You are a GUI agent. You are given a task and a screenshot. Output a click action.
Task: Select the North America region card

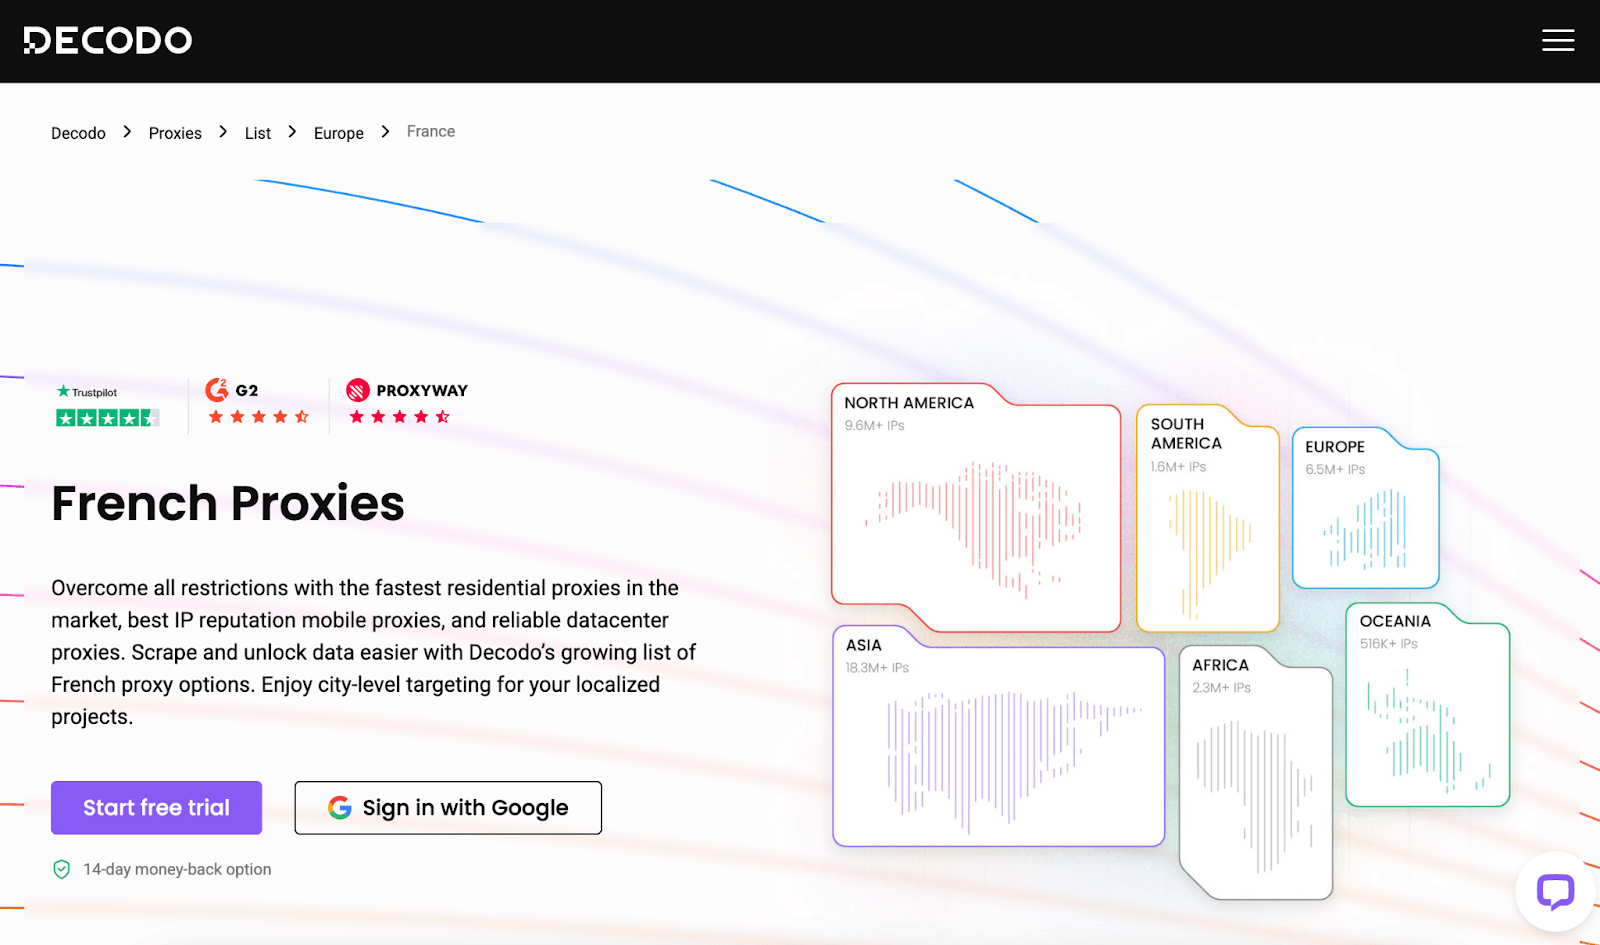tap(976, 508)
